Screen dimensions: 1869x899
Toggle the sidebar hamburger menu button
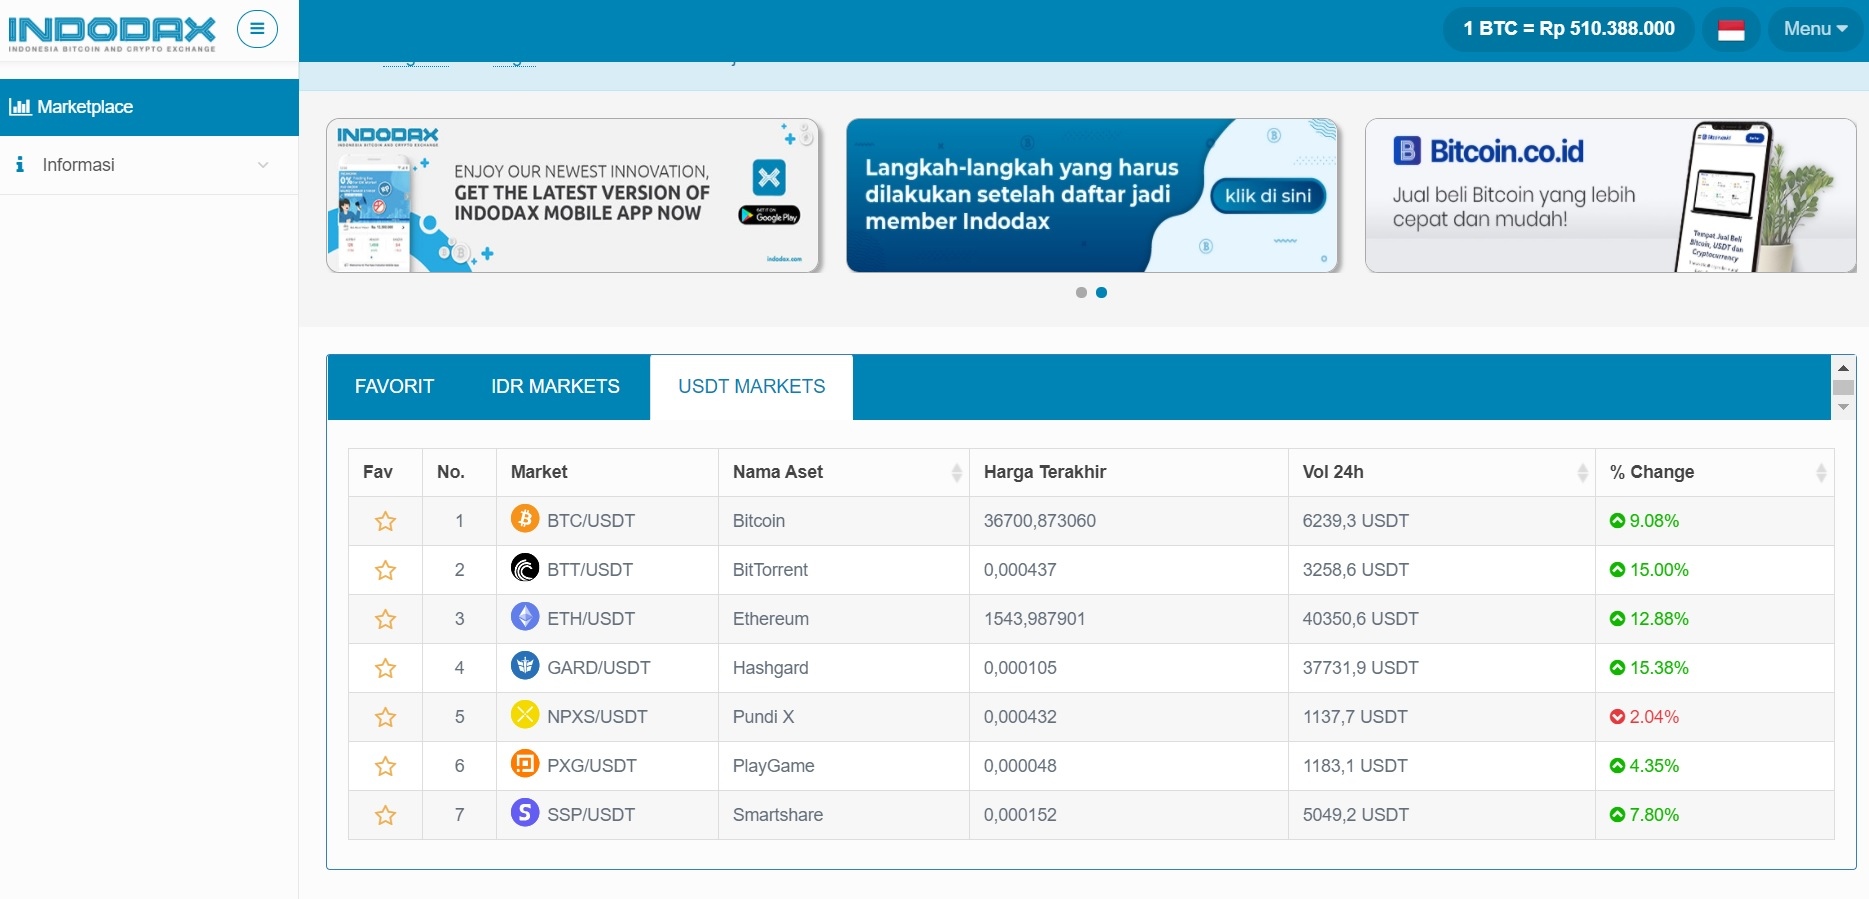click(x=257, y=29)
